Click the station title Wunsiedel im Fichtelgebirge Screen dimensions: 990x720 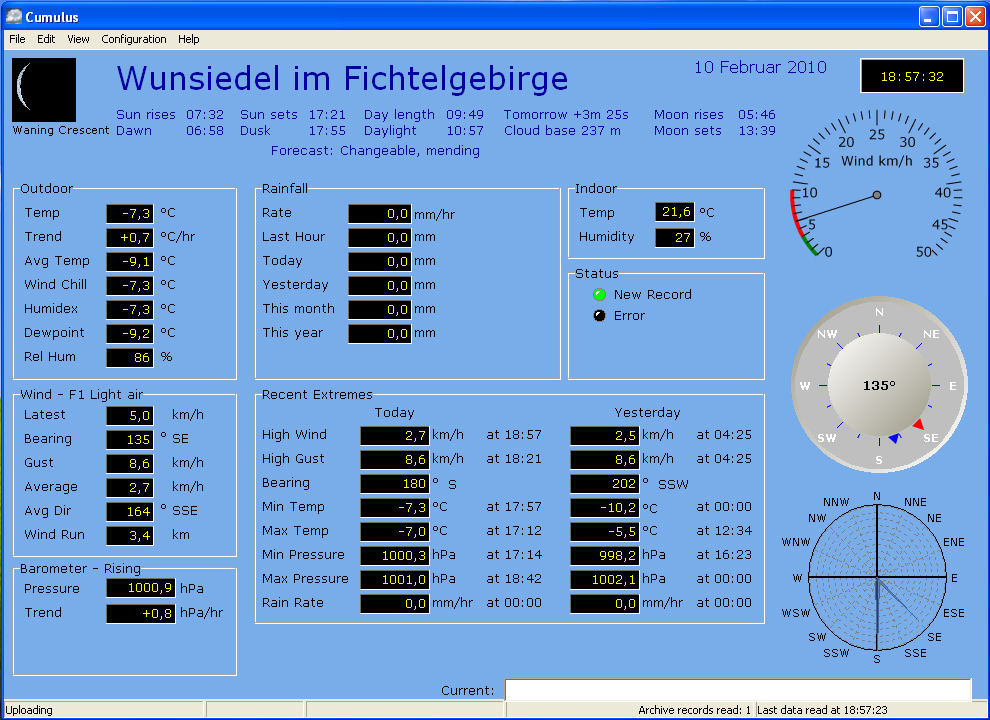(x=342, y=80)
